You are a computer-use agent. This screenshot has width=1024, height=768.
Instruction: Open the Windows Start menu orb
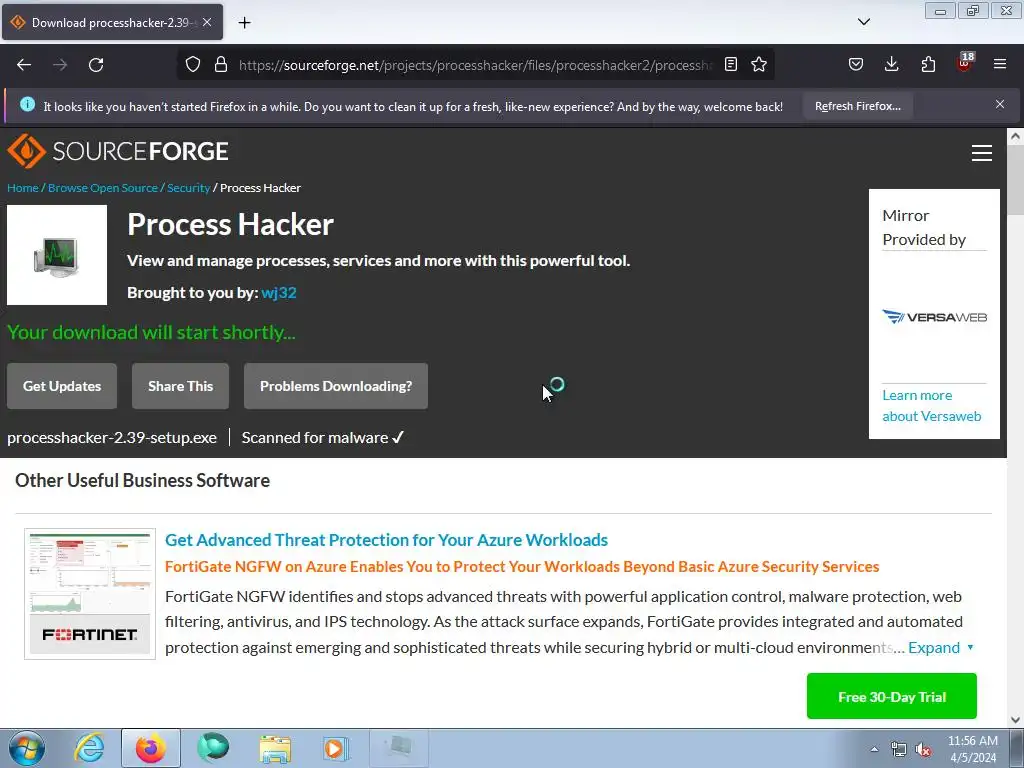pyautogui.click(x=27, y=748)
